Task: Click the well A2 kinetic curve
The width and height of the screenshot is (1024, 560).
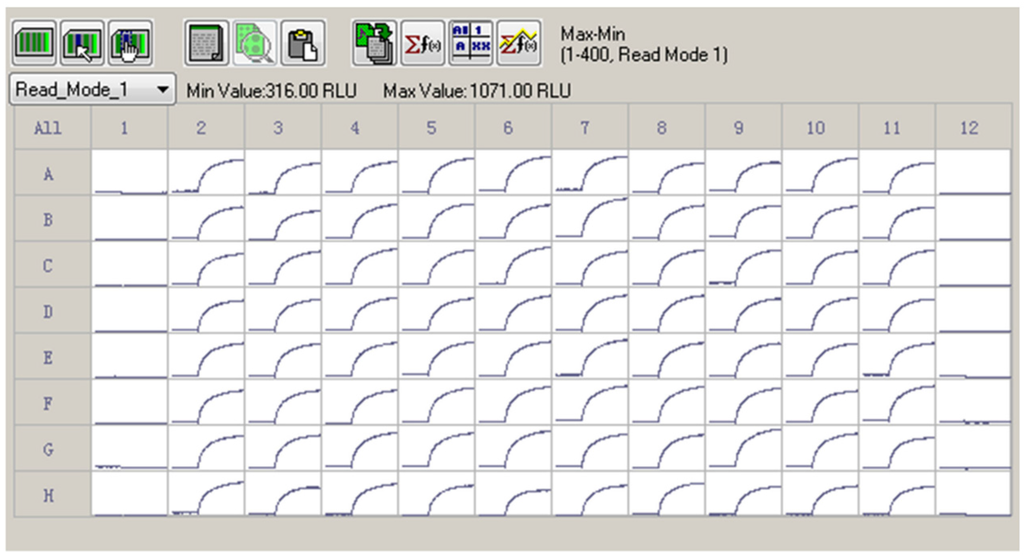Action: click(207, 173)
